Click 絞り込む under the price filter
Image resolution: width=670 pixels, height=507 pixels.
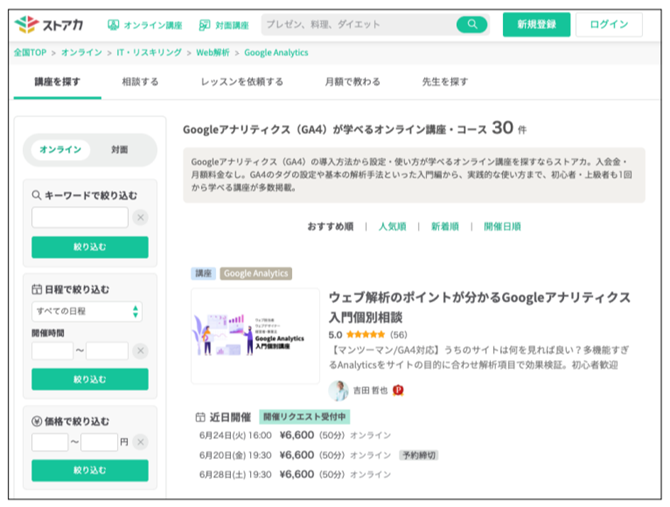tap(90, 470)
